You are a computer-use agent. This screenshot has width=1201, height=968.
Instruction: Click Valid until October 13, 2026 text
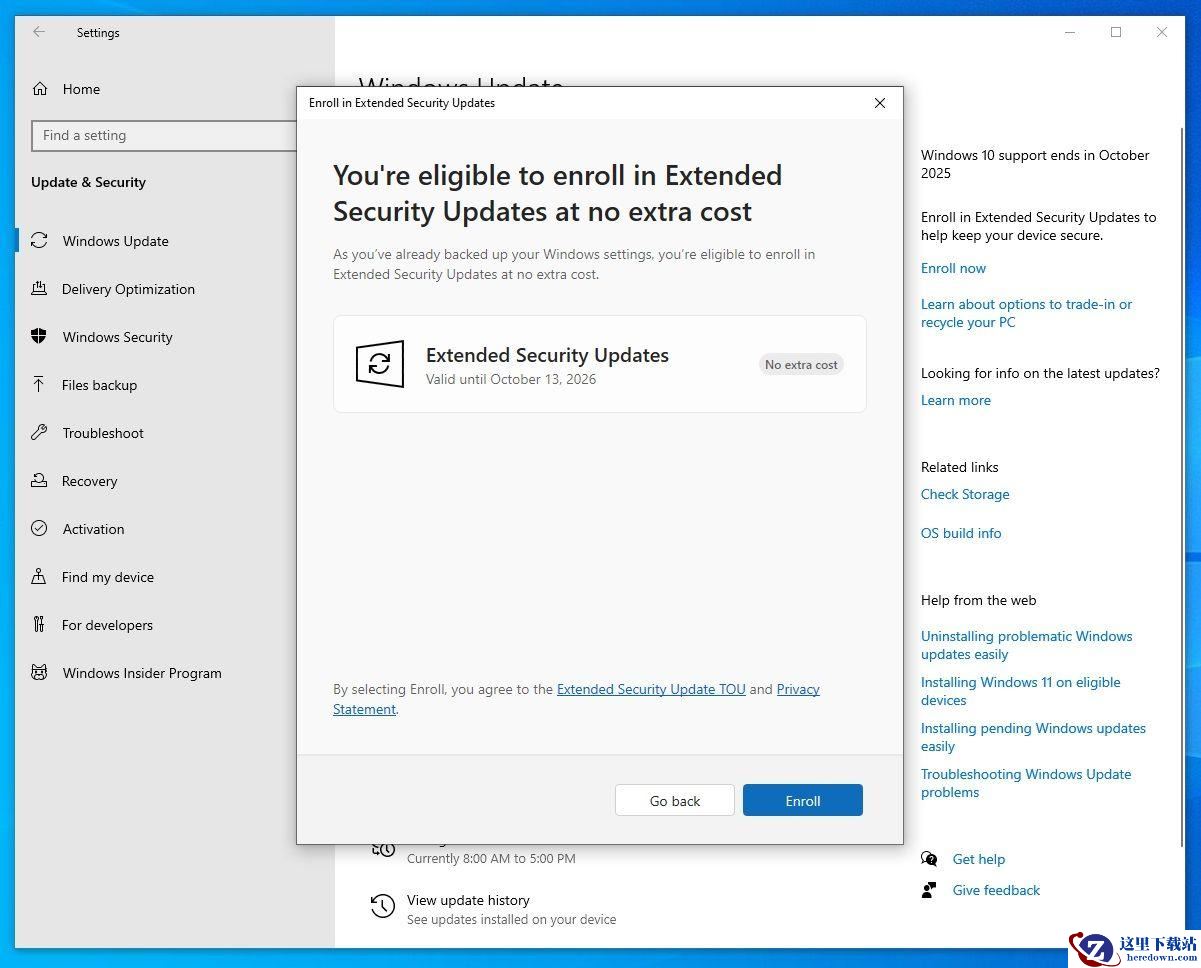(511, 379)
